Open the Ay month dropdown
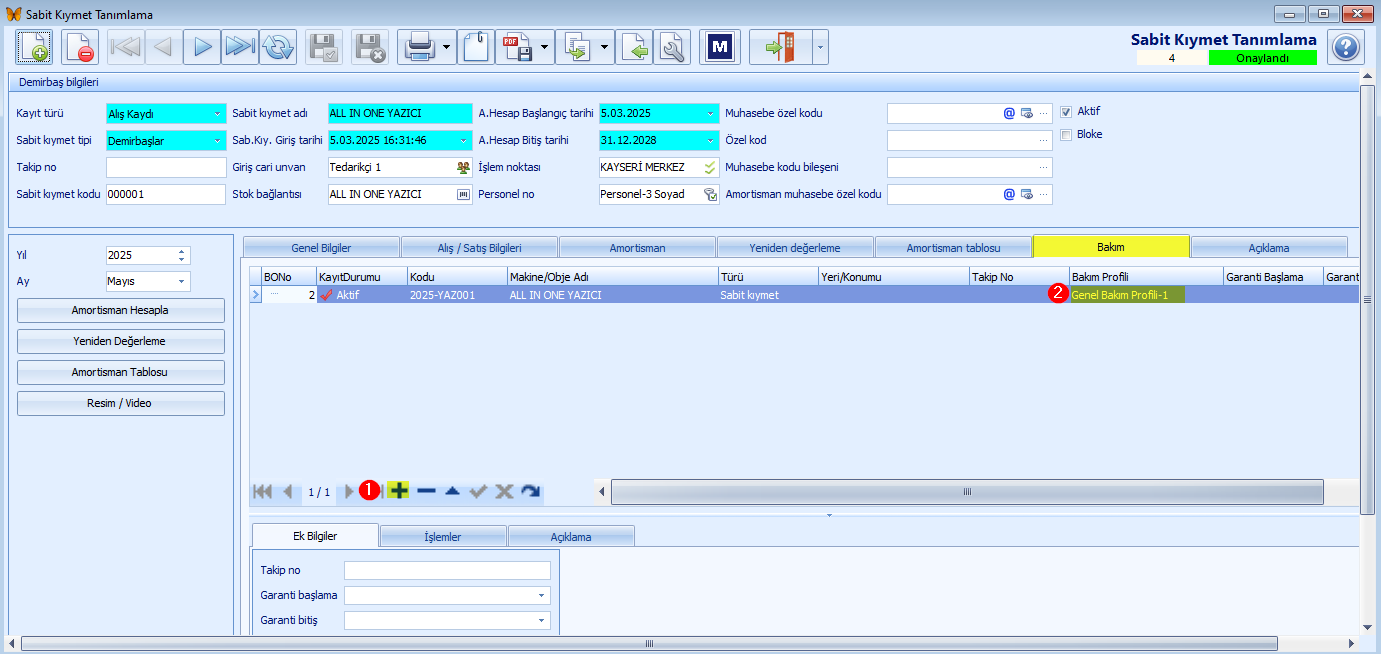The height and width of the screenshot is (654, 1381). coord(182,282)
